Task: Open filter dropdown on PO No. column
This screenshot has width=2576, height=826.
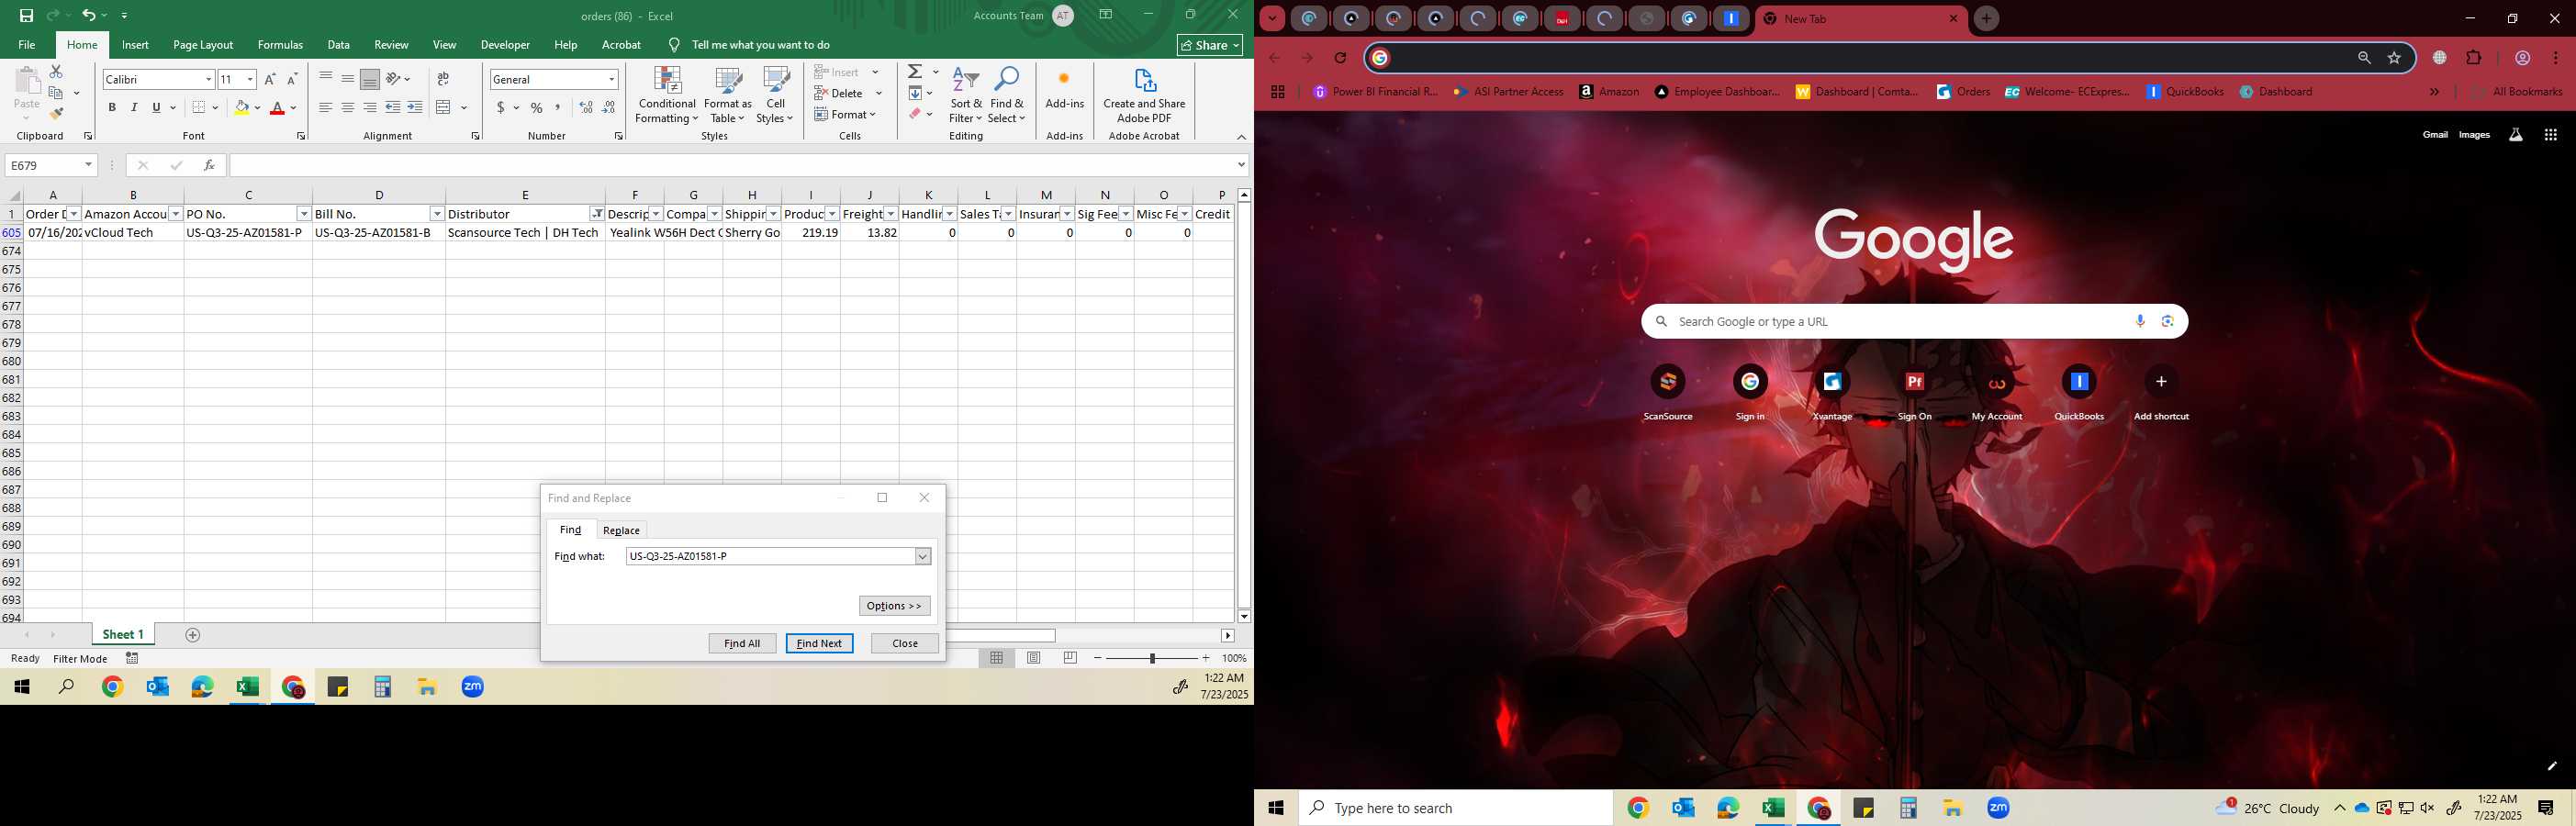Action: [304, 214]
